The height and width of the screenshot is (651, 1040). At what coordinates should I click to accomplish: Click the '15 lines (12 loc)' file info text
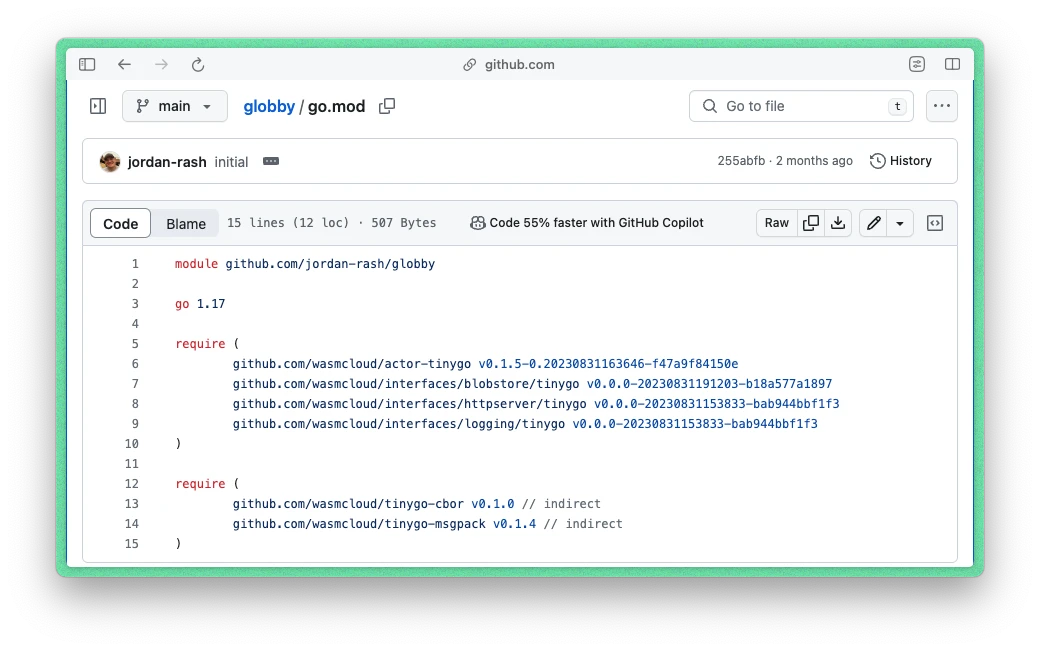click(x=288, y=223)
